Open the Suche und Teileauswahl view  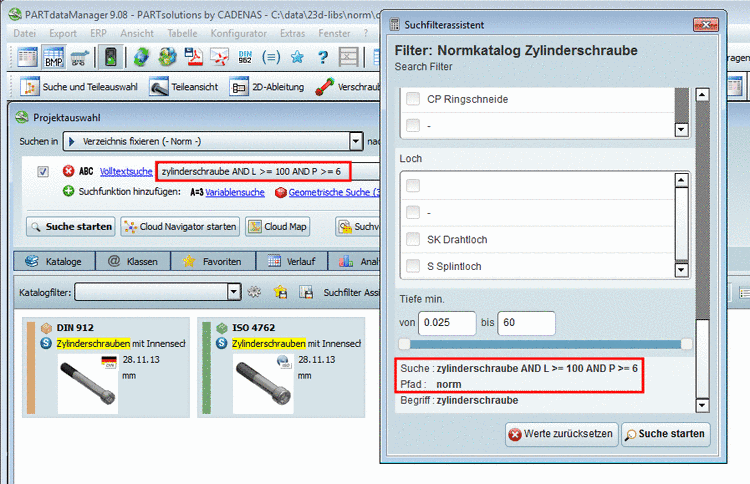click(78, 87)
